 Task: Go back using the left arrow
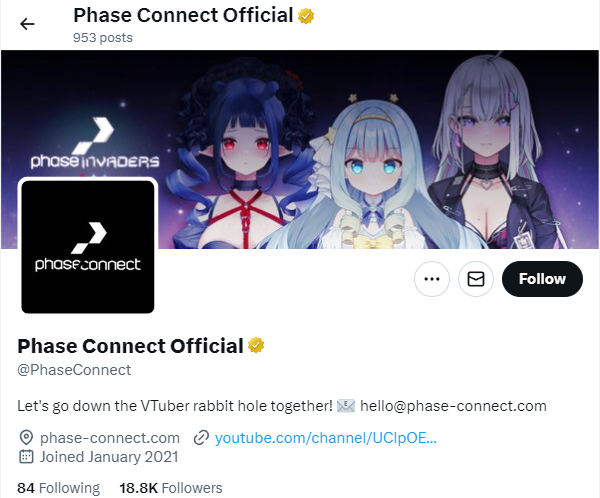[x=27, y=24]
